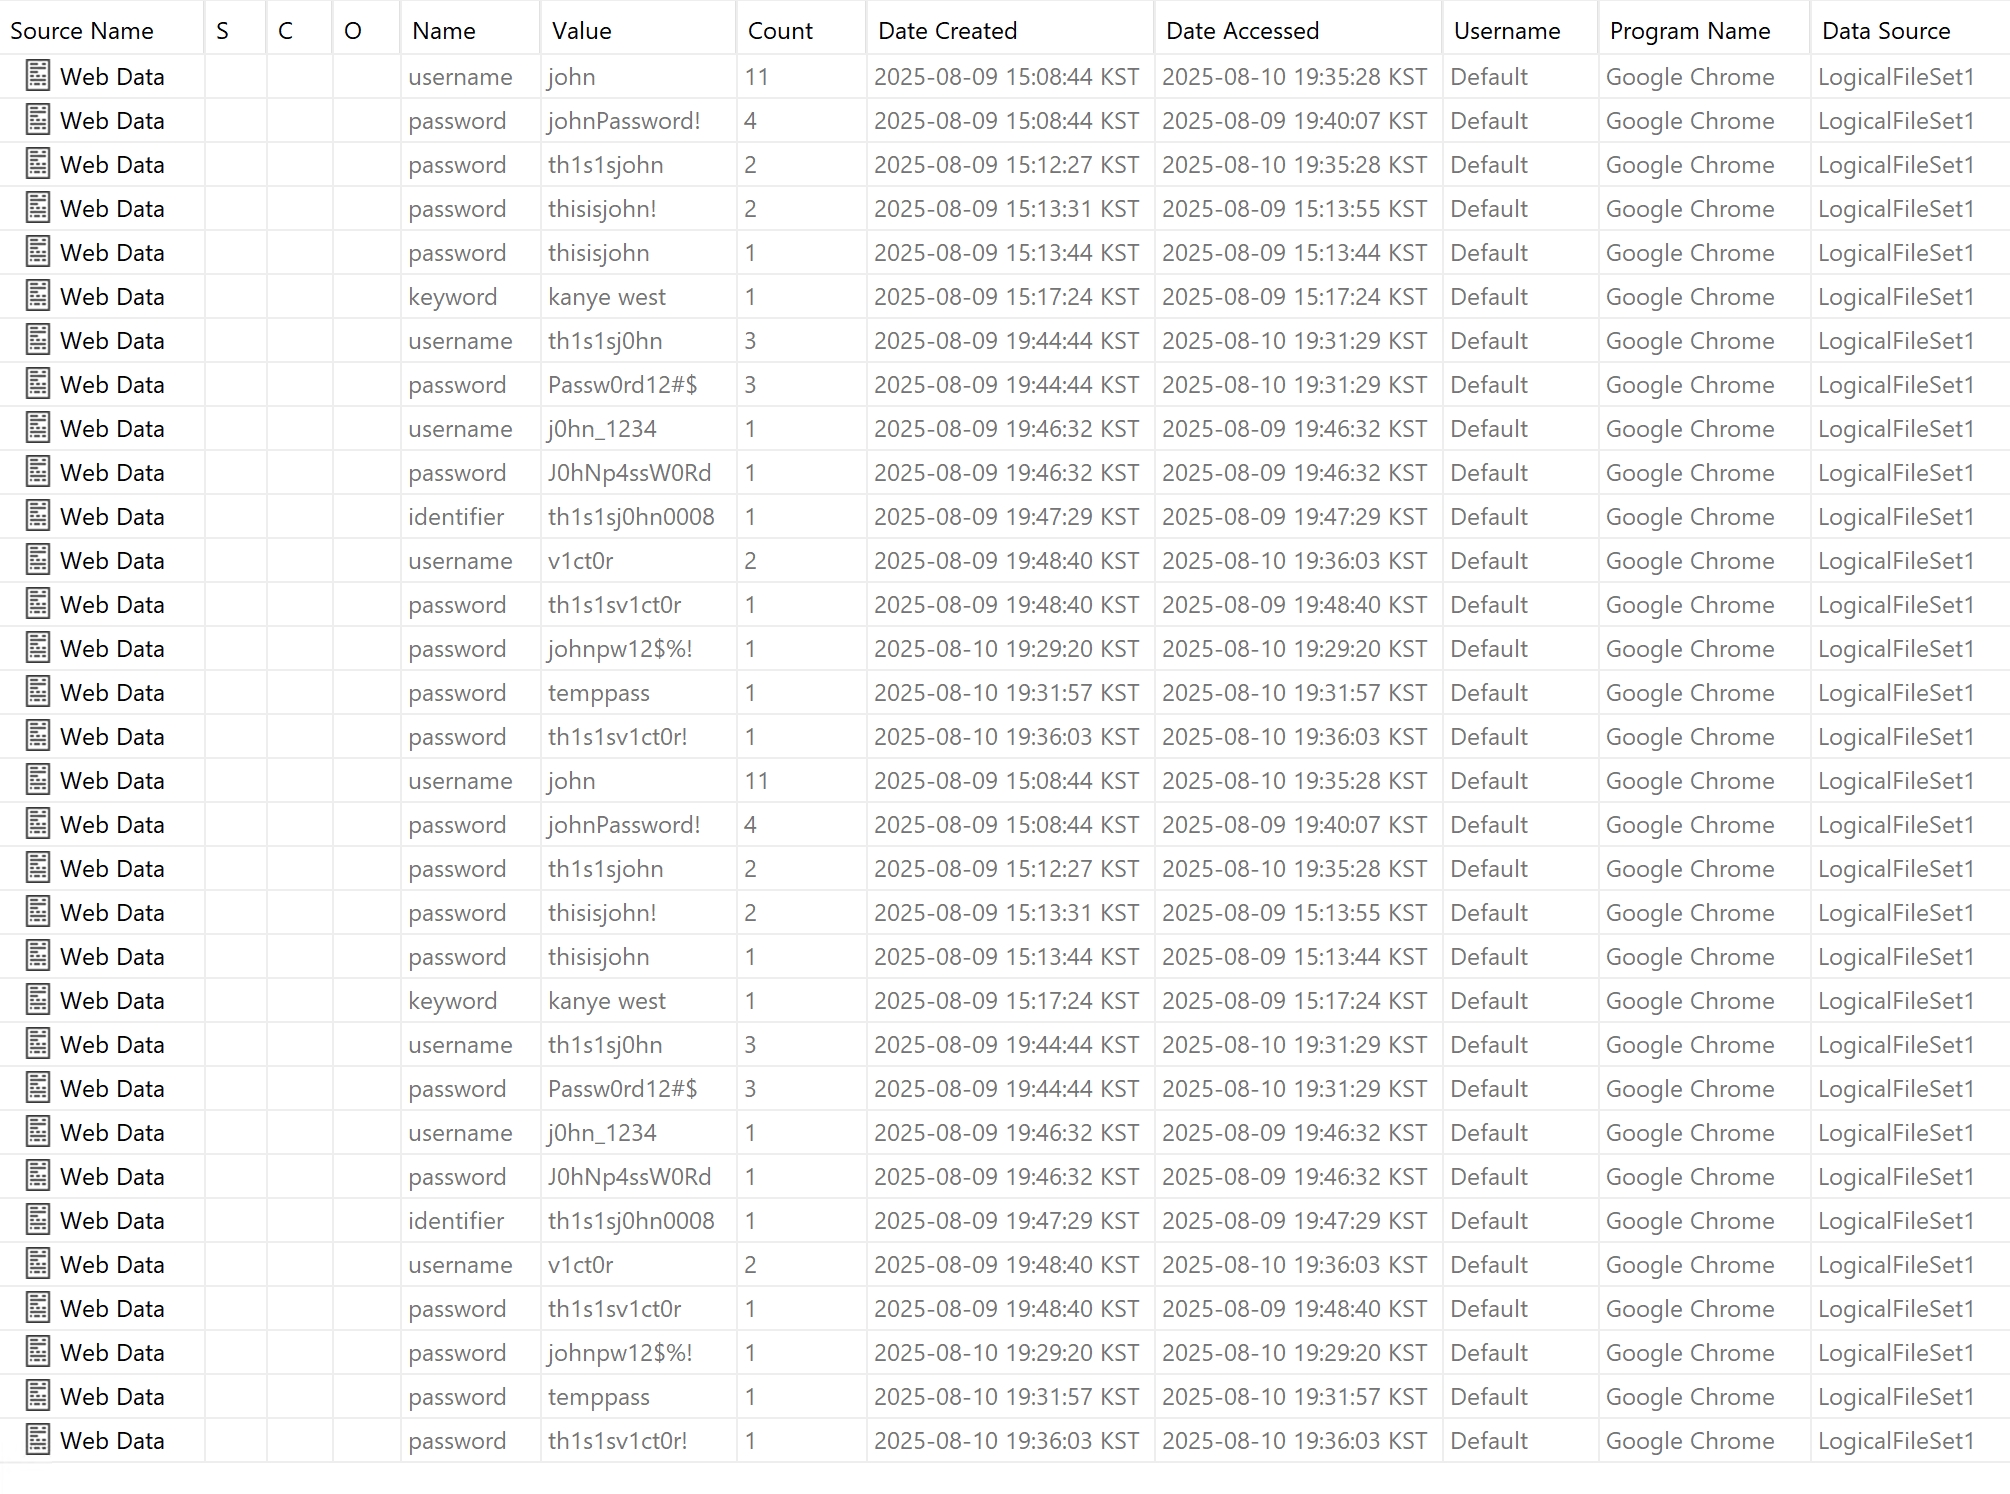Click the Username column header
2010x1494 pixels.
click(x=1506, y=31)
